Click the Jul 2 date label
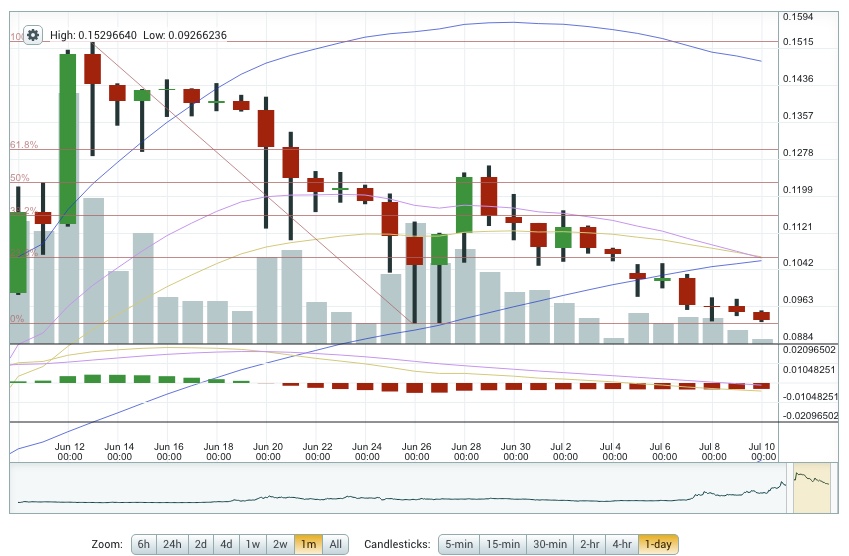Image resolution: width=849 pixels, height=556 pixels. pos(565,452)
